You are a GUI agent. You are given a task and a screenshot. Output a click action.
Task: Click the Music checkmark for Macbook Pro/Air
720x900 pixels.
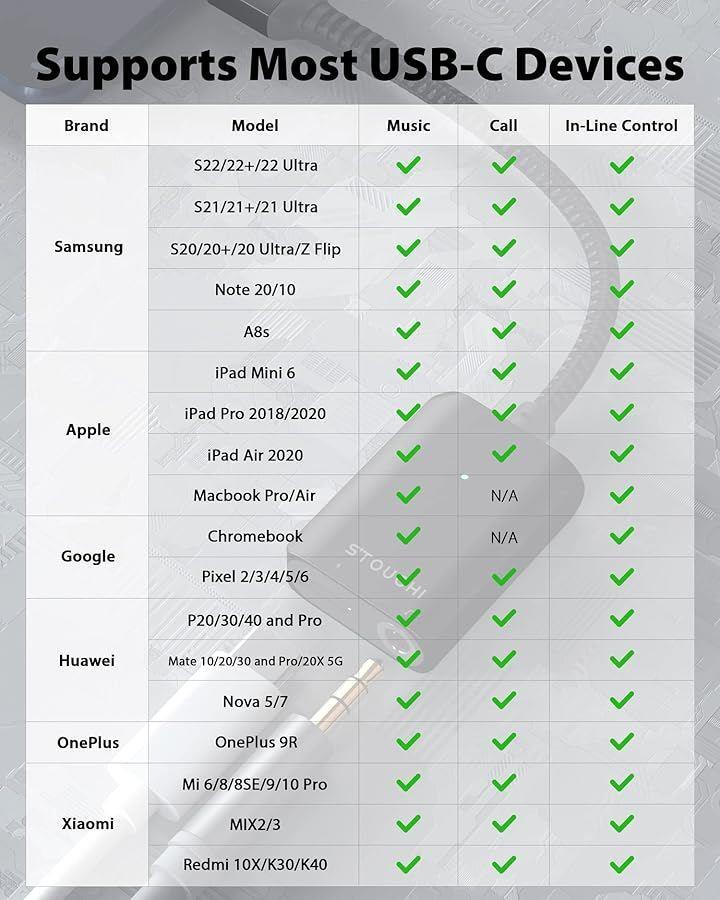[408, 495]
